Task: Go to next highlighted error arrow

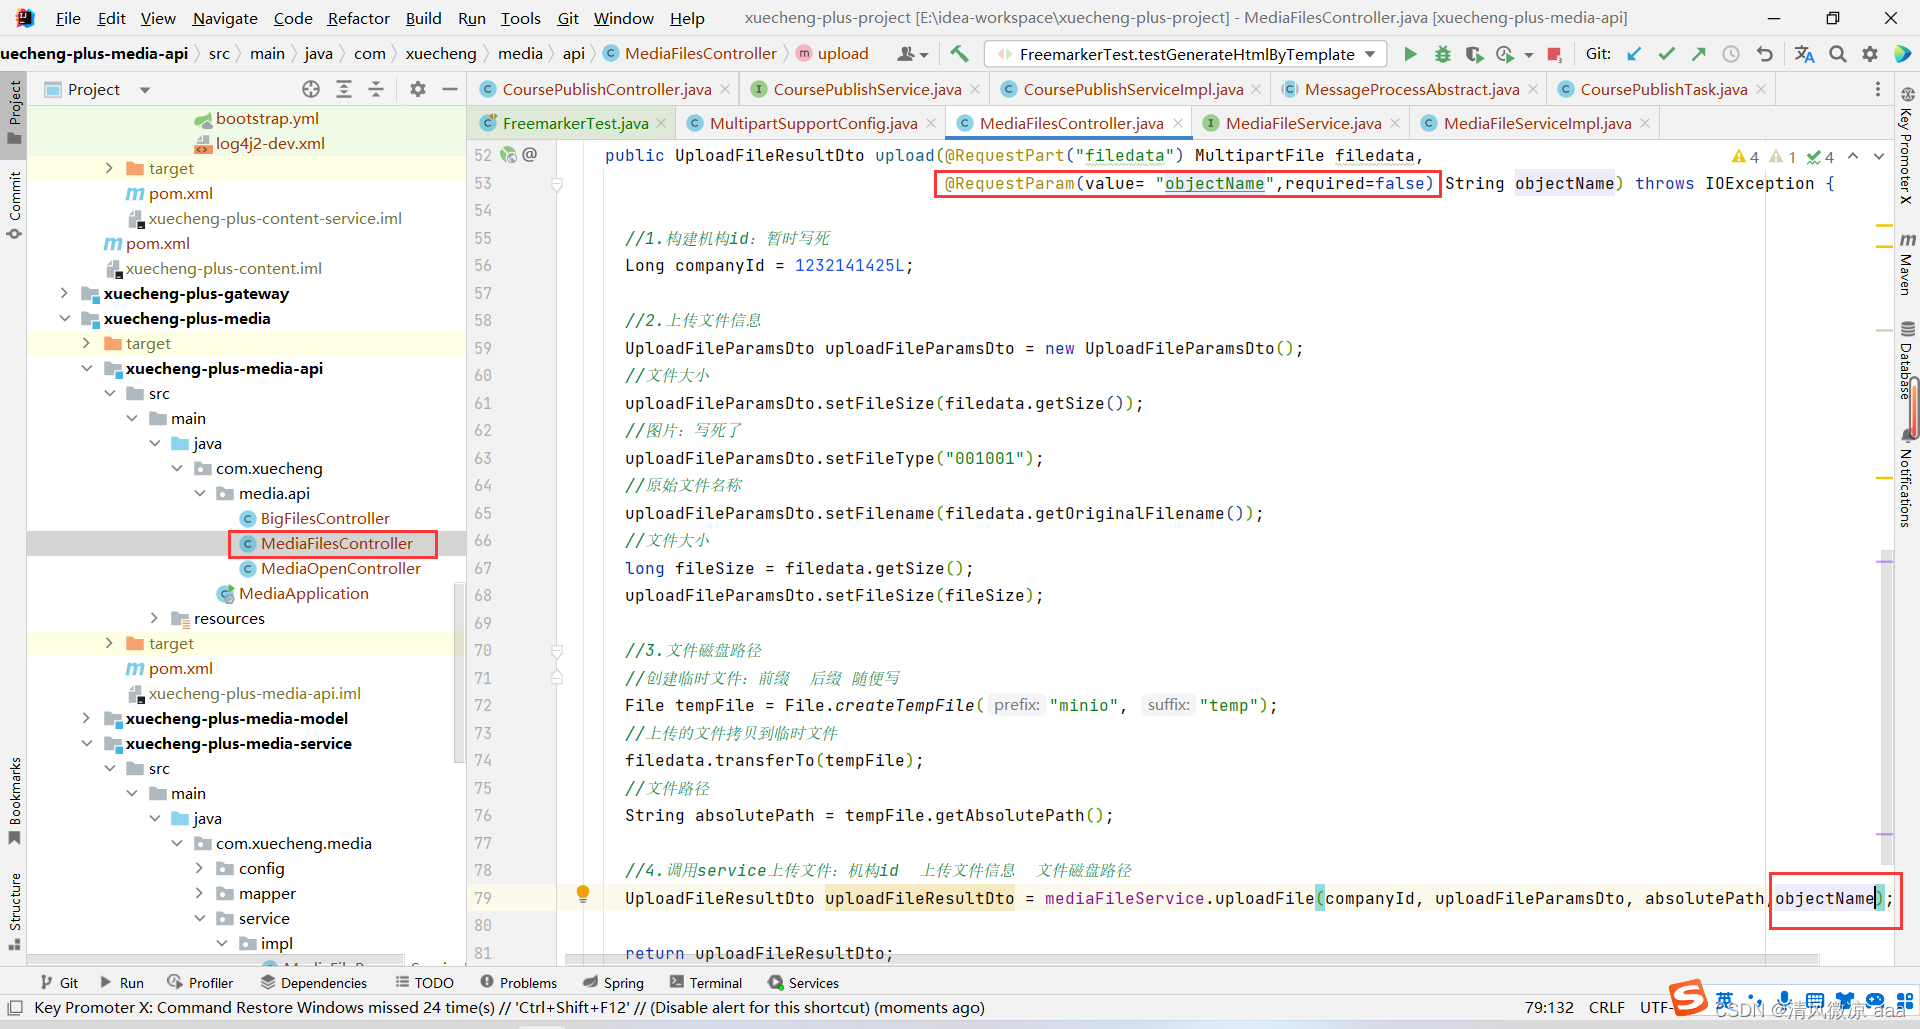Action: (1879, 156)
